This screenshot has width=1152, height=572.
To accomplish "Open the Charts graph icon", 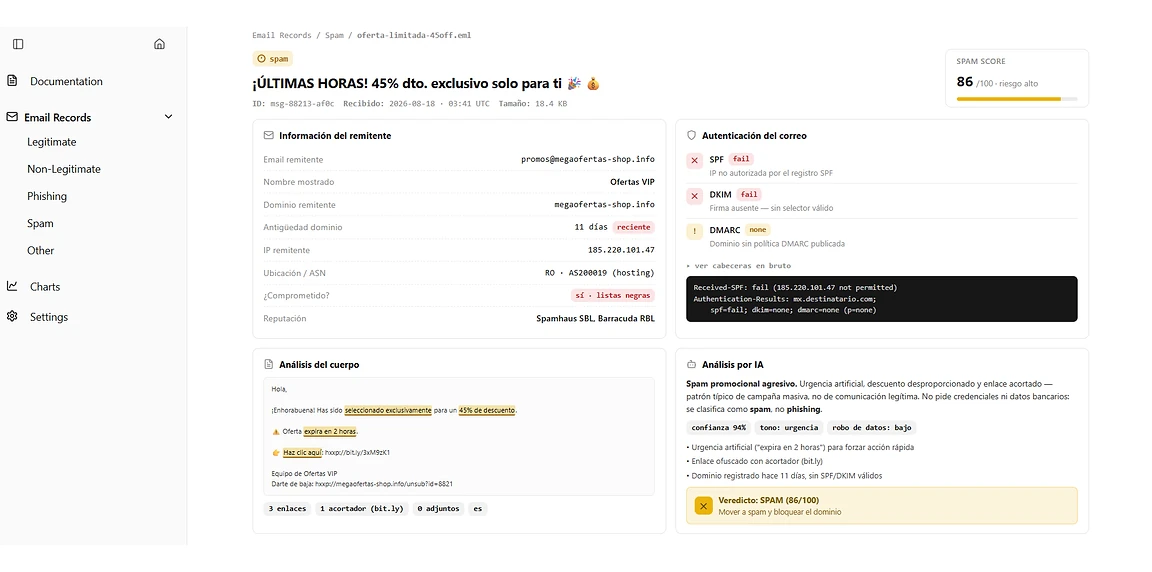I will (12, 286).
